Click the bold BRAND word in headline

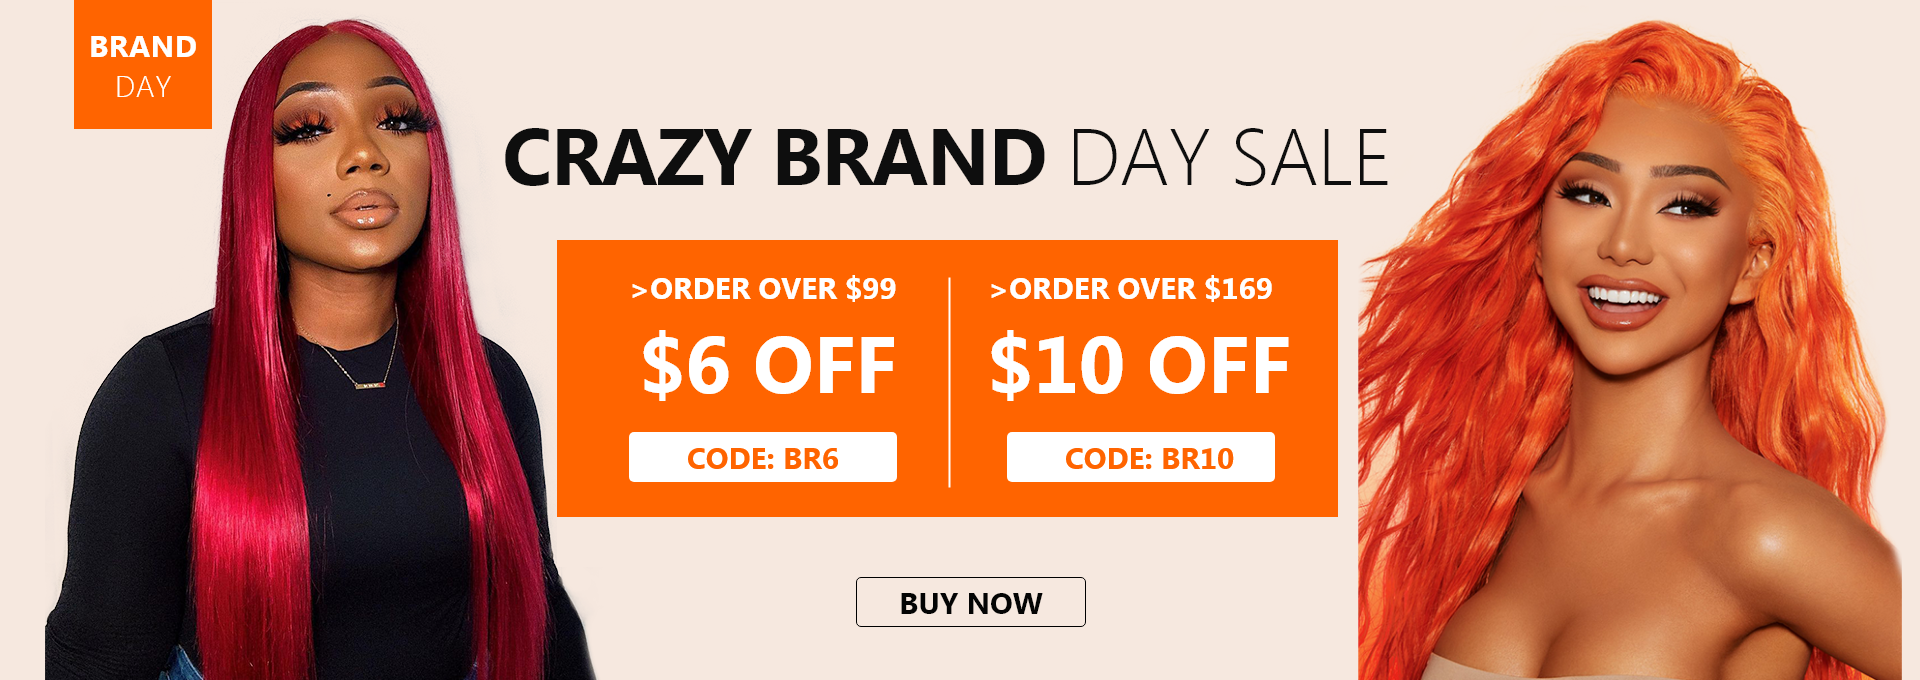(910, 158)
